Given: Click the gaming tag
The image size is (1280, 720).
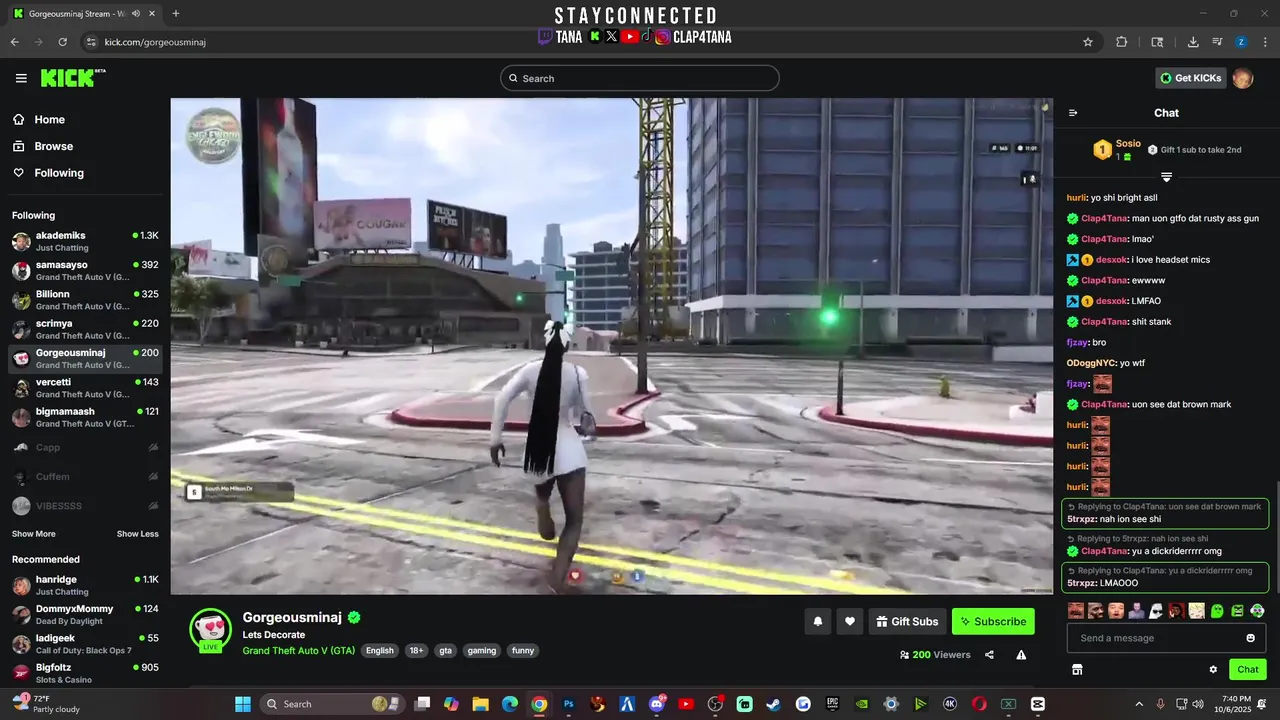Looking at the screenshot, I should tap(482, 650).
